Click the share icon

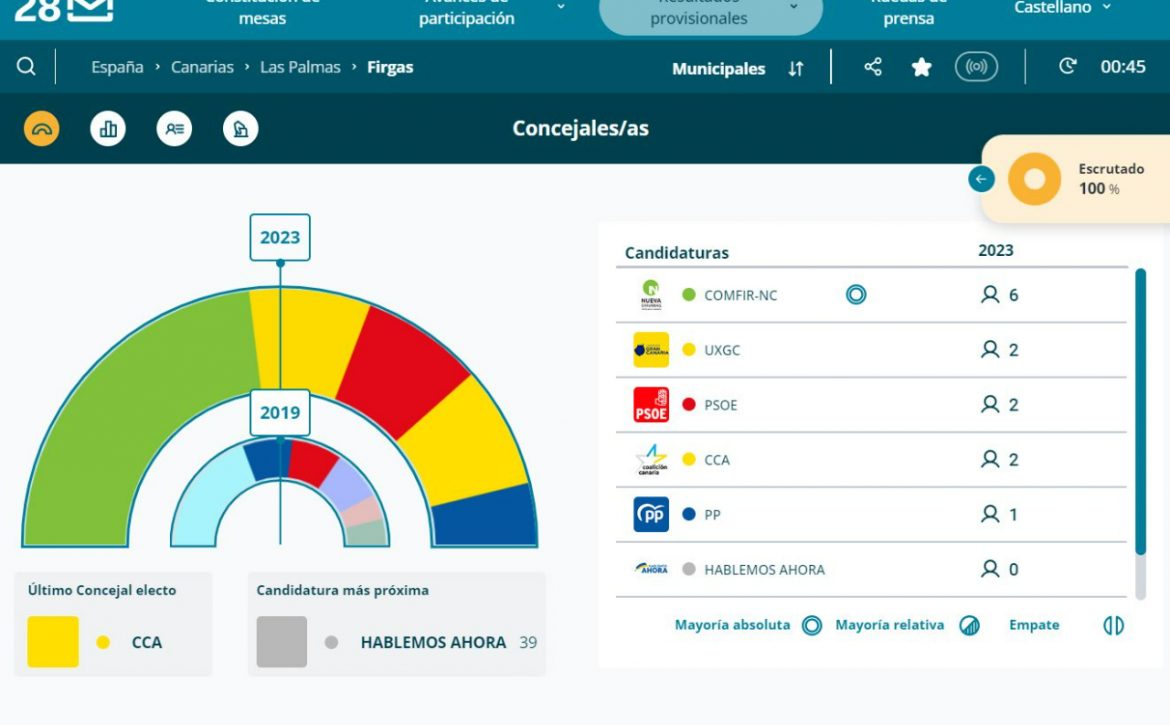pos(873,67)
